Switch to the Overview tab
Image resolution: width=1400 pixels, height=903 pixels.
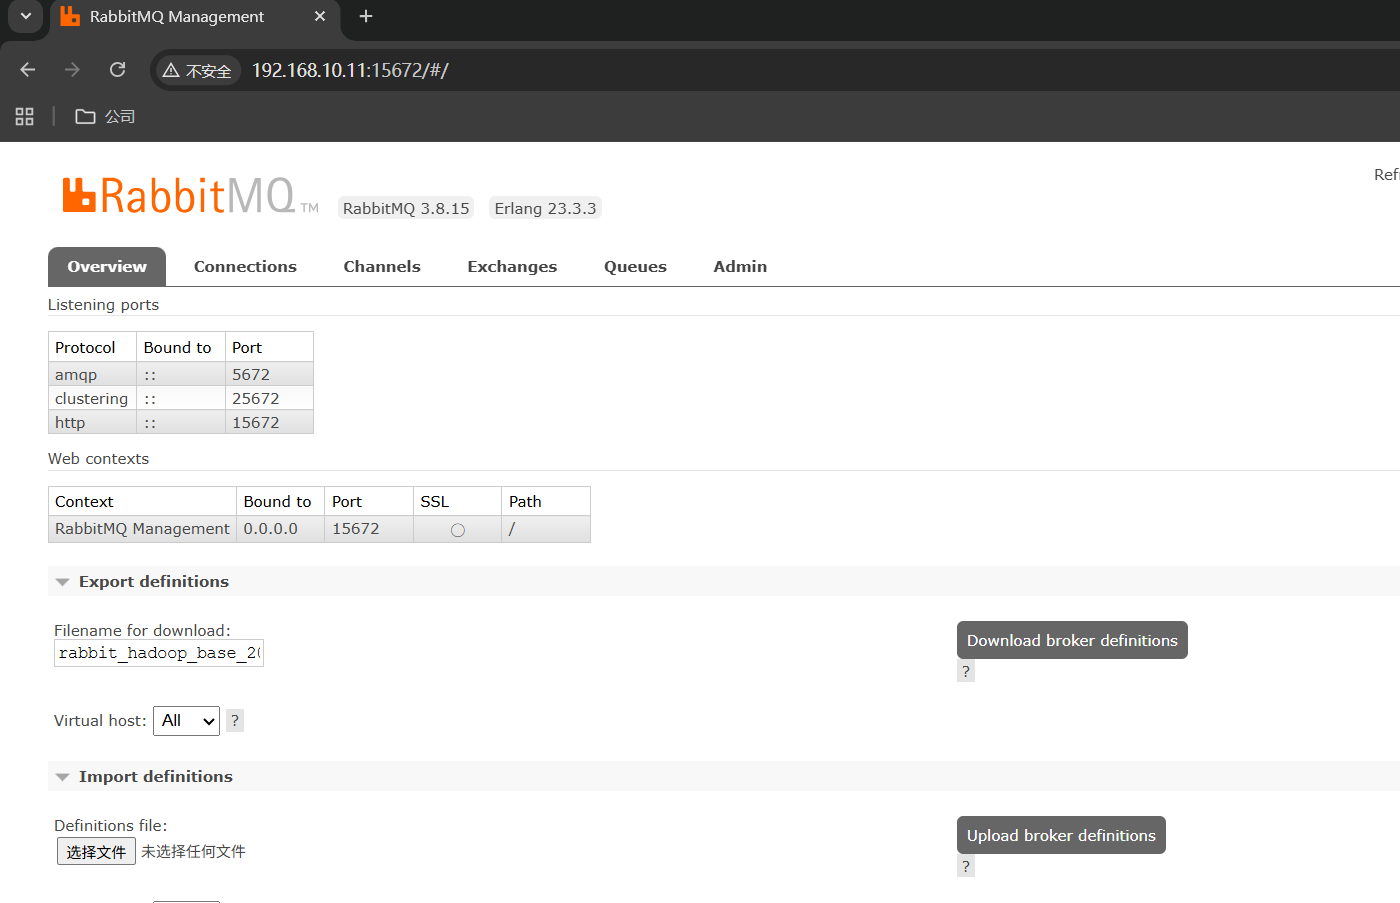[107, 266]
